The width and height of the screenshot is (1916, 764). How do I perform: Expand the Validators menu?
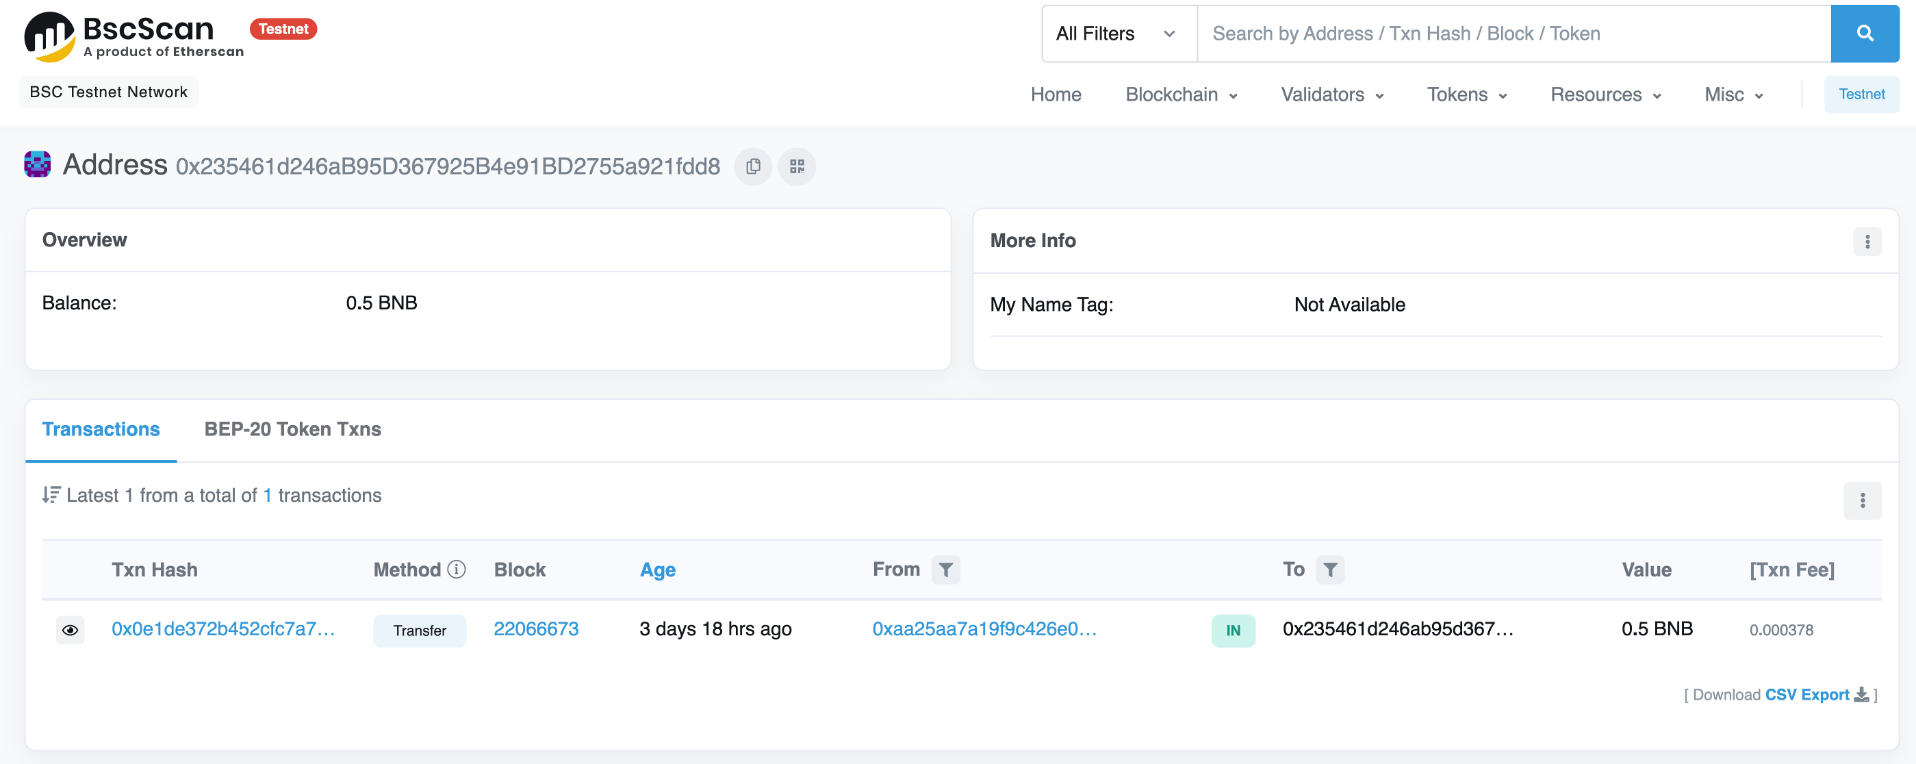(1332, 95)
